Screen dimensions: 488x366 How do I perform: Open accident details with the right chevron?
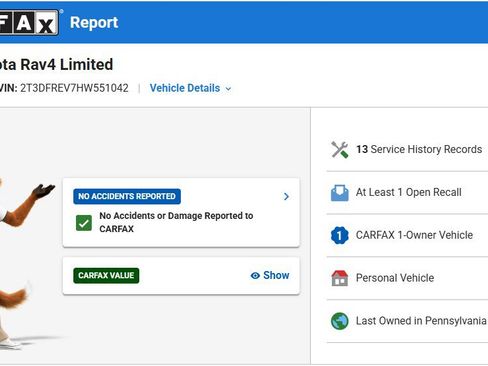tap(286, 197)
